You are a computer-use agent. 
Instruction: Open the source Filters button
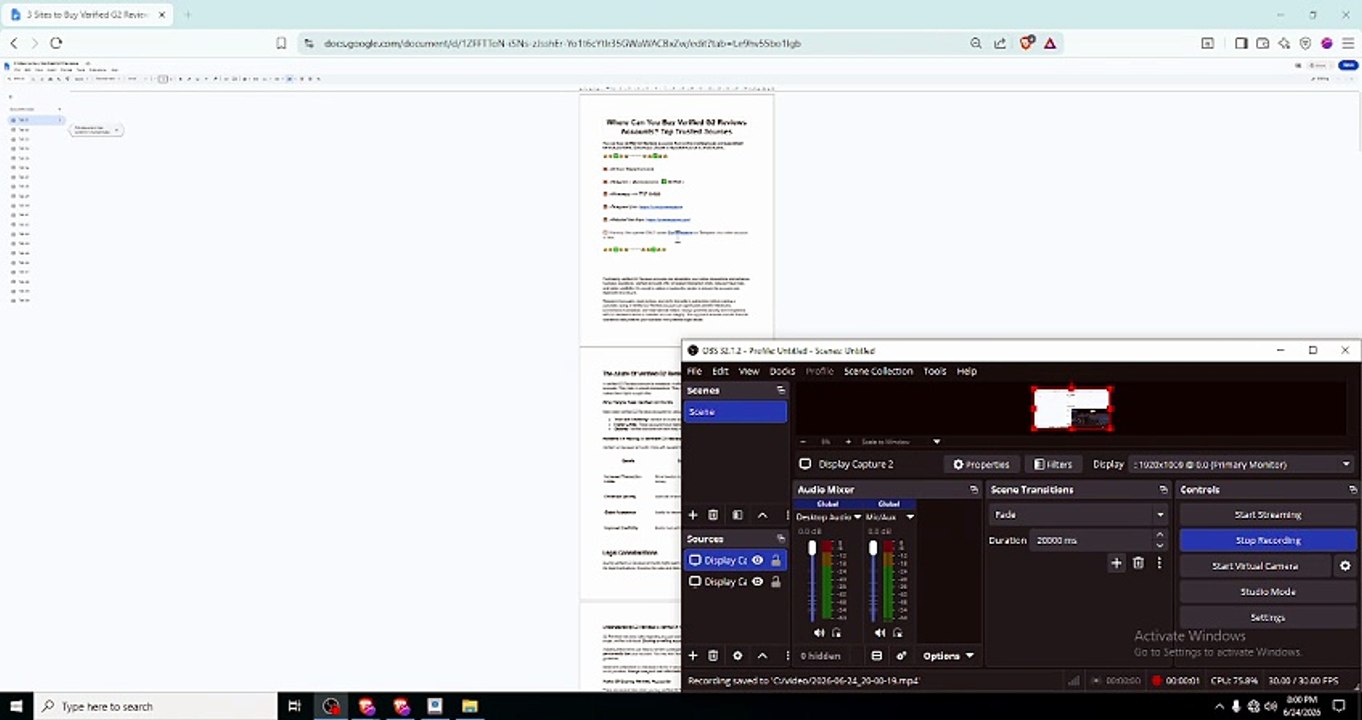[x=1053, y=464]
